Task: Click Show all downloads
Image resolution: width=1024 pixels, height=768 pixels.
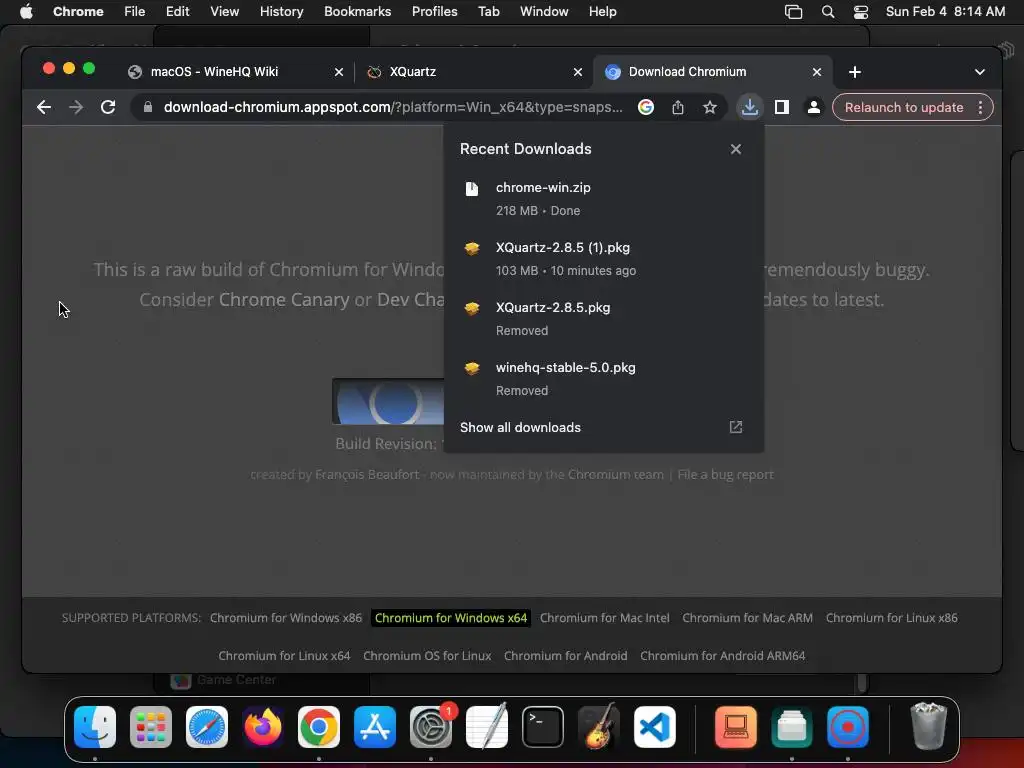Action: click(x=520, y=427)
